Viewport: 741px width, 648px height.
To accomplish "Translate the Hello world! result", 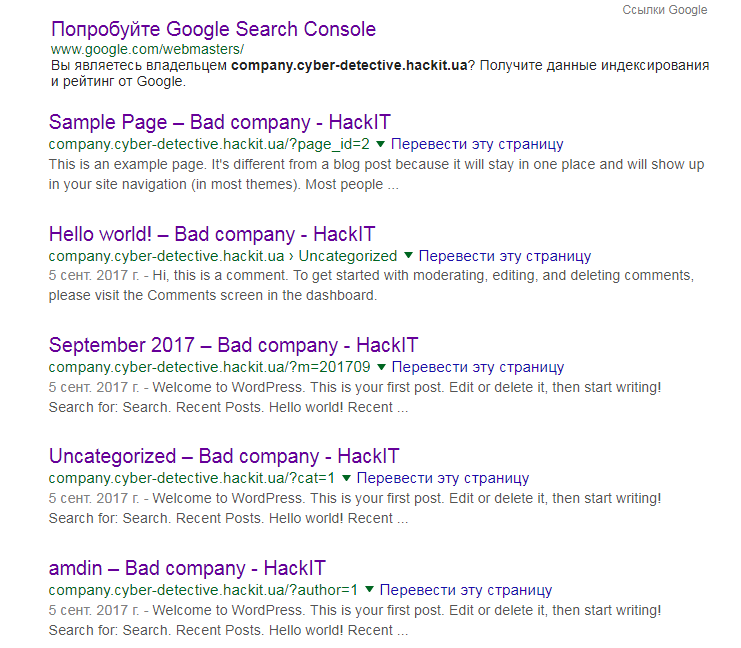I will [x=504, y=256].
